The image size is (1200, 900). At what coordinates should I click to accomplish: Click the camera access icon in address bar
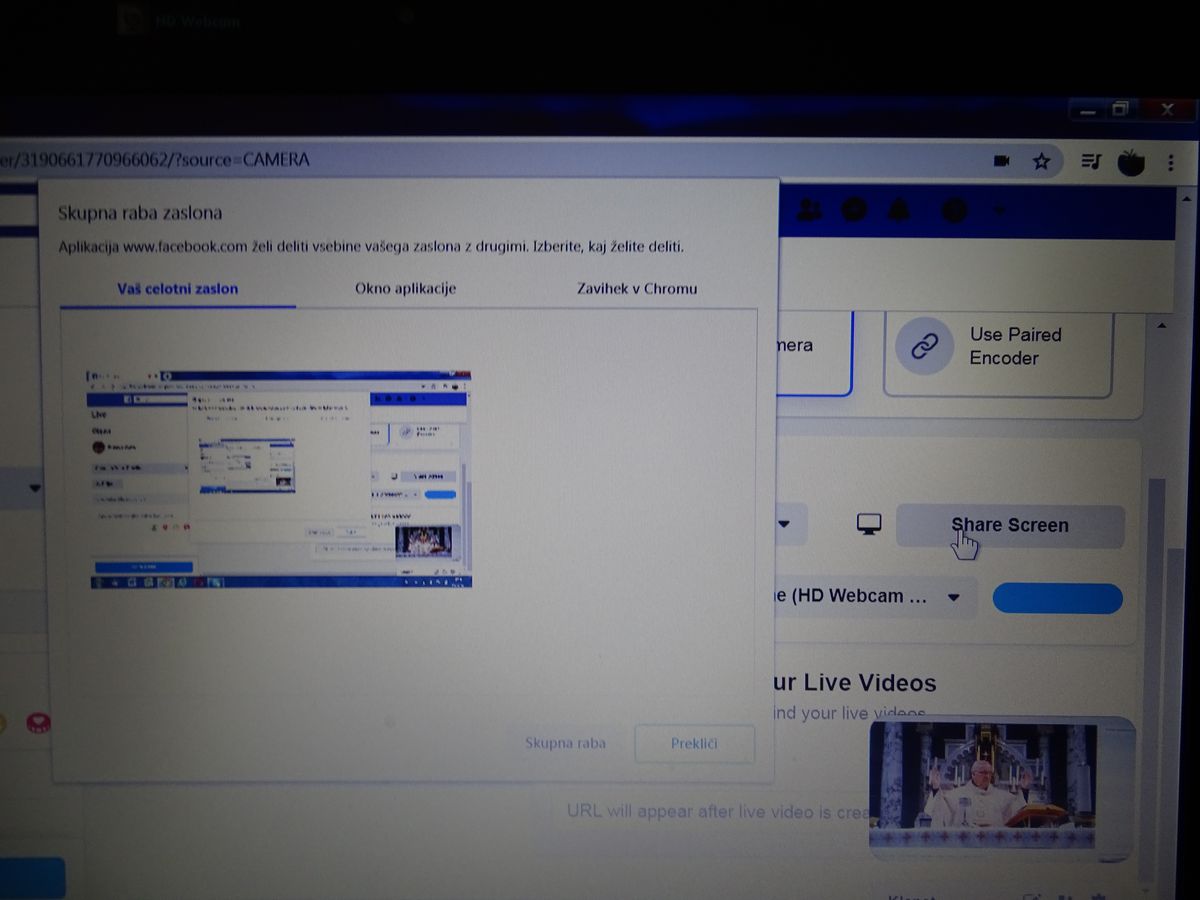pyautogui.click(x=1001, y=161)
